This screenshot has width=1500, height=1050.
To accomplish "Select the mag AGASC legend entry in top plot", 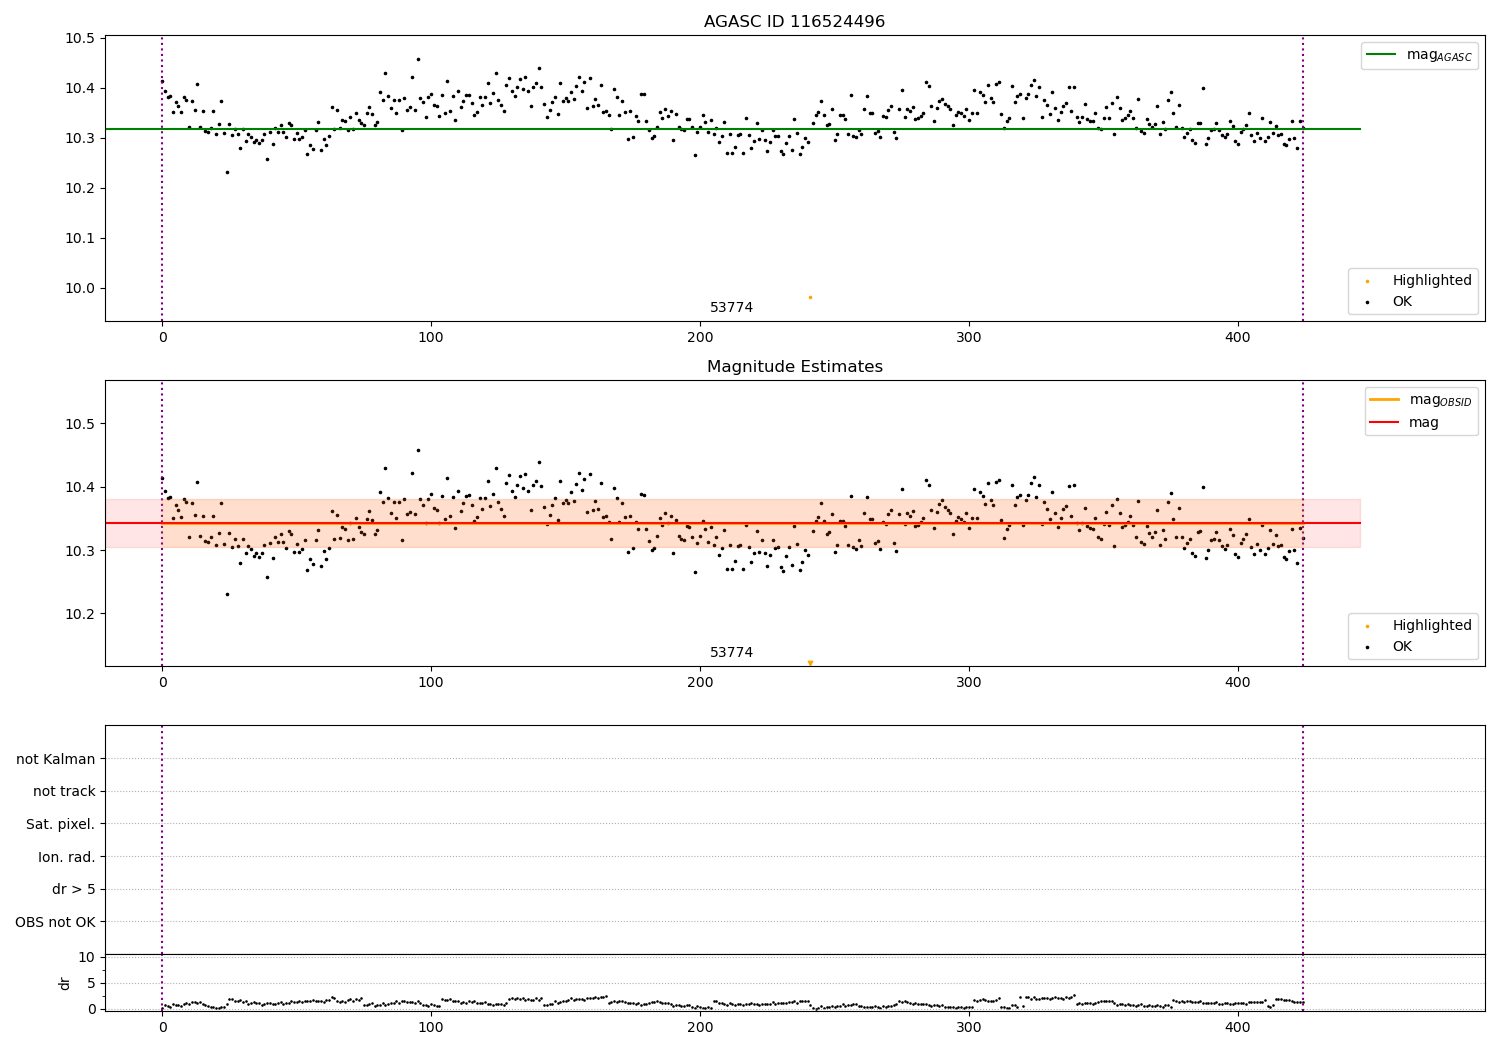I will pos(1419,55).
